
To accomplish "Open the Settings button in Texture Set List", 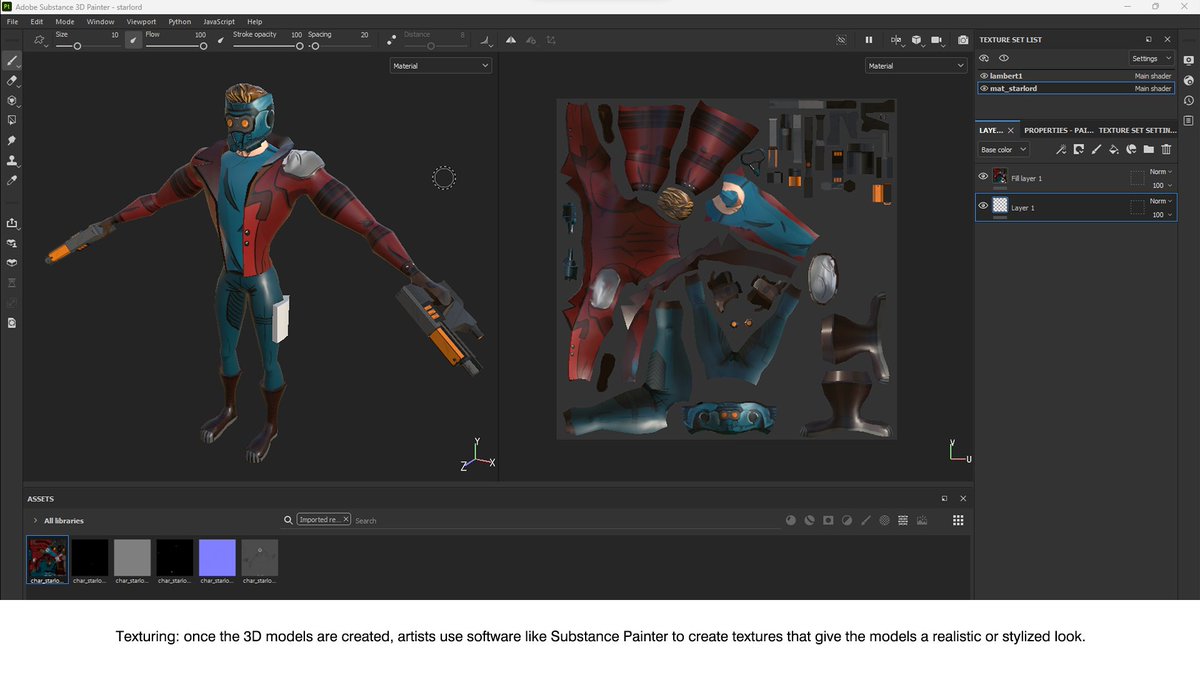I will tap(1151, 59).
